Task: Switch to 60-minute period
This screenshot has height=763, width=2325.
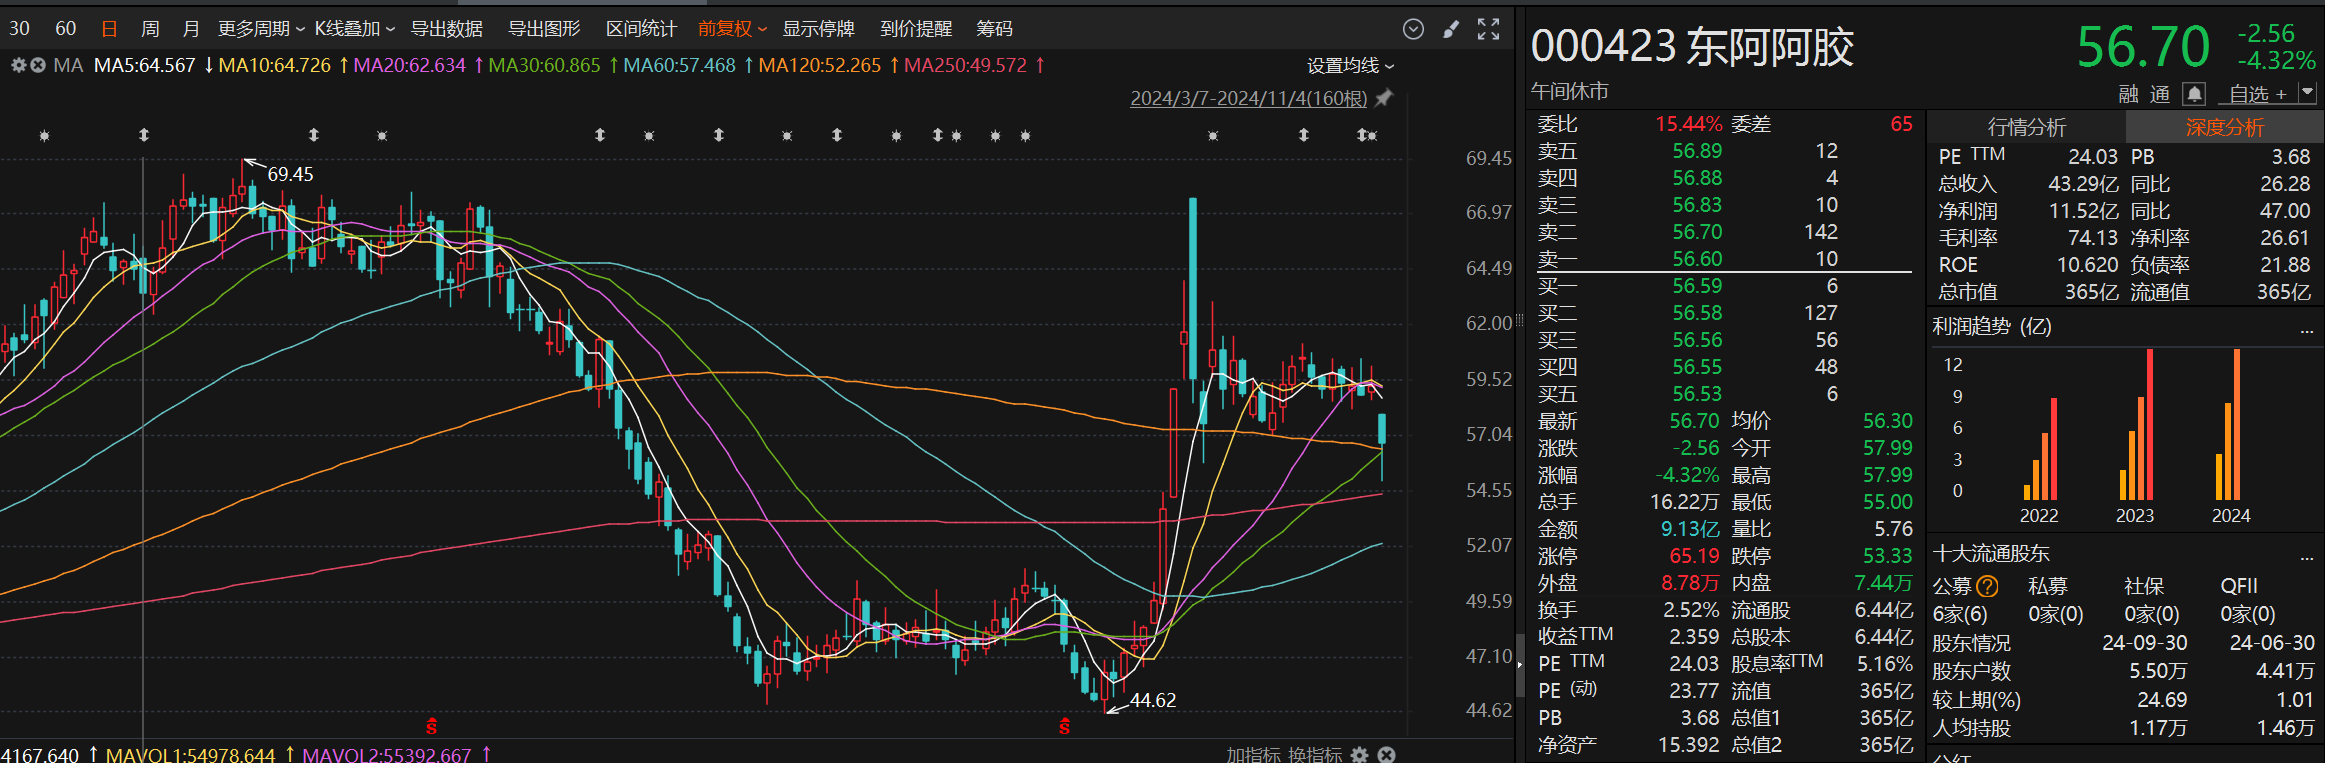Action: 66,29
